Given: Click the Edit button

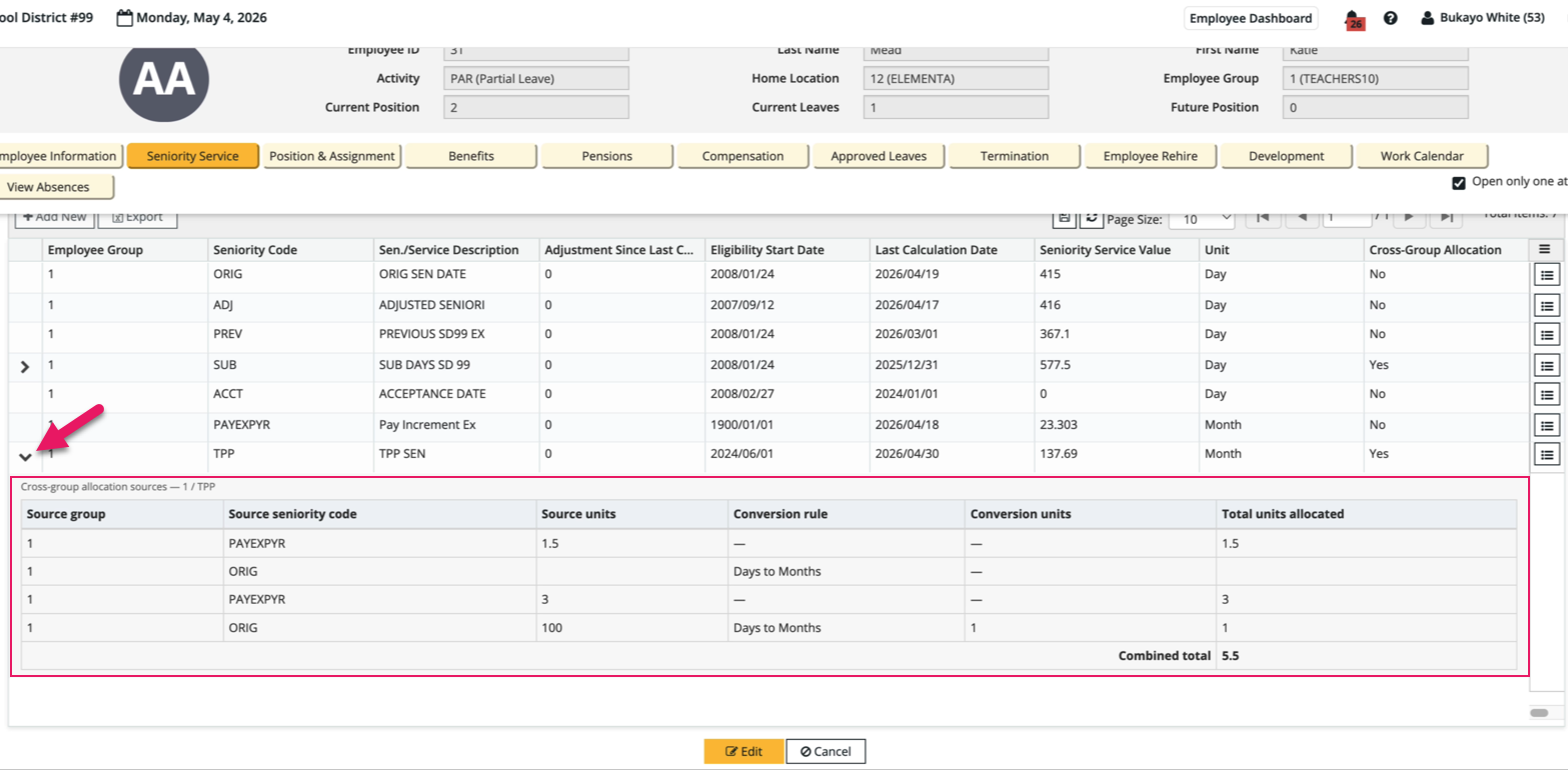Looking at the screenshot, I should coord(743,751).
